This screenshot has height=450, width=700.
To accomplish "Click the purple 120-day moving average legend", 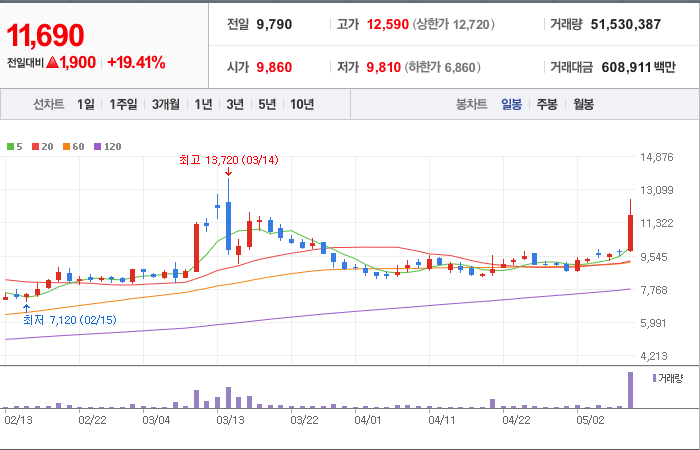I will click(108, 146).
